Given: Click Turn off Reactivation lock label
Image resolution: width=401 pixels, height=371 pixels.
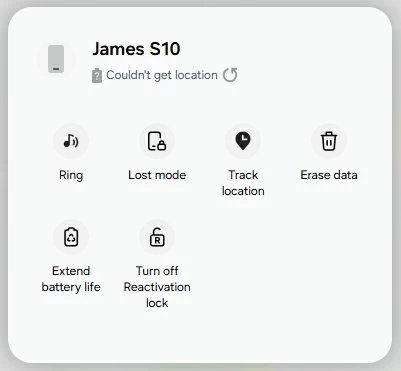Looking at the screenshot, I should click(157, 287).
